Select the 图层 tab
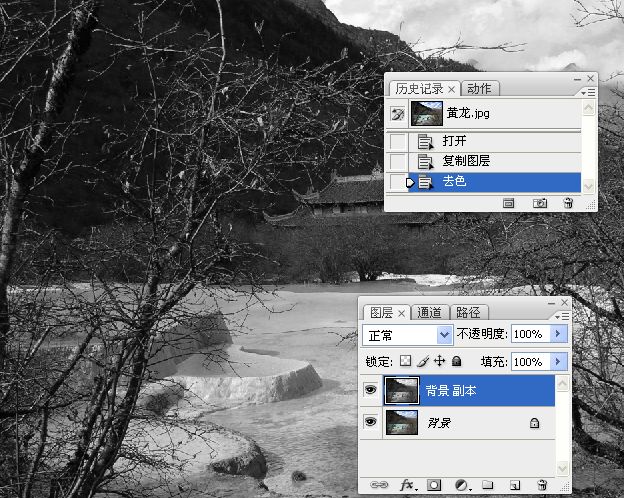The image size is (624, 498). pos(382,313)
